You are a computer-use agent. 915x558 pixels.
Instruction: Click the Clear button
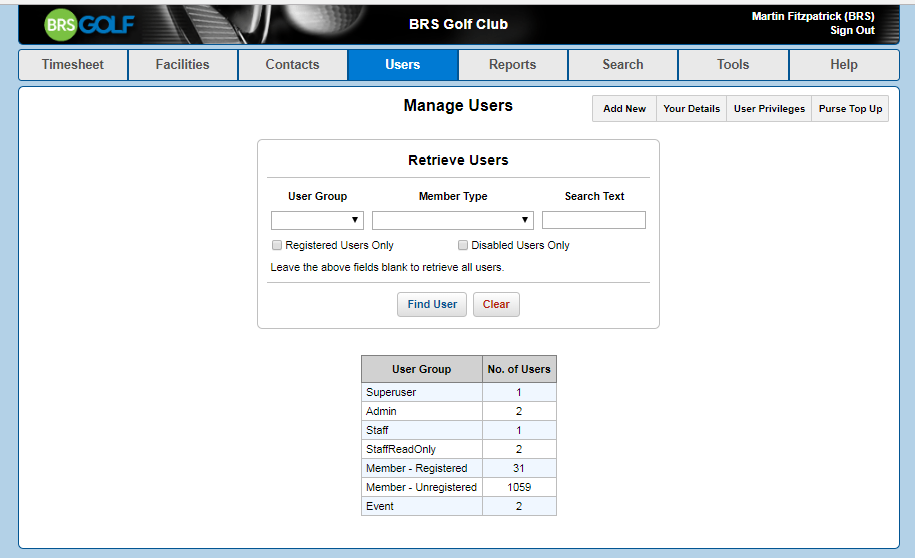coord(496,304)
